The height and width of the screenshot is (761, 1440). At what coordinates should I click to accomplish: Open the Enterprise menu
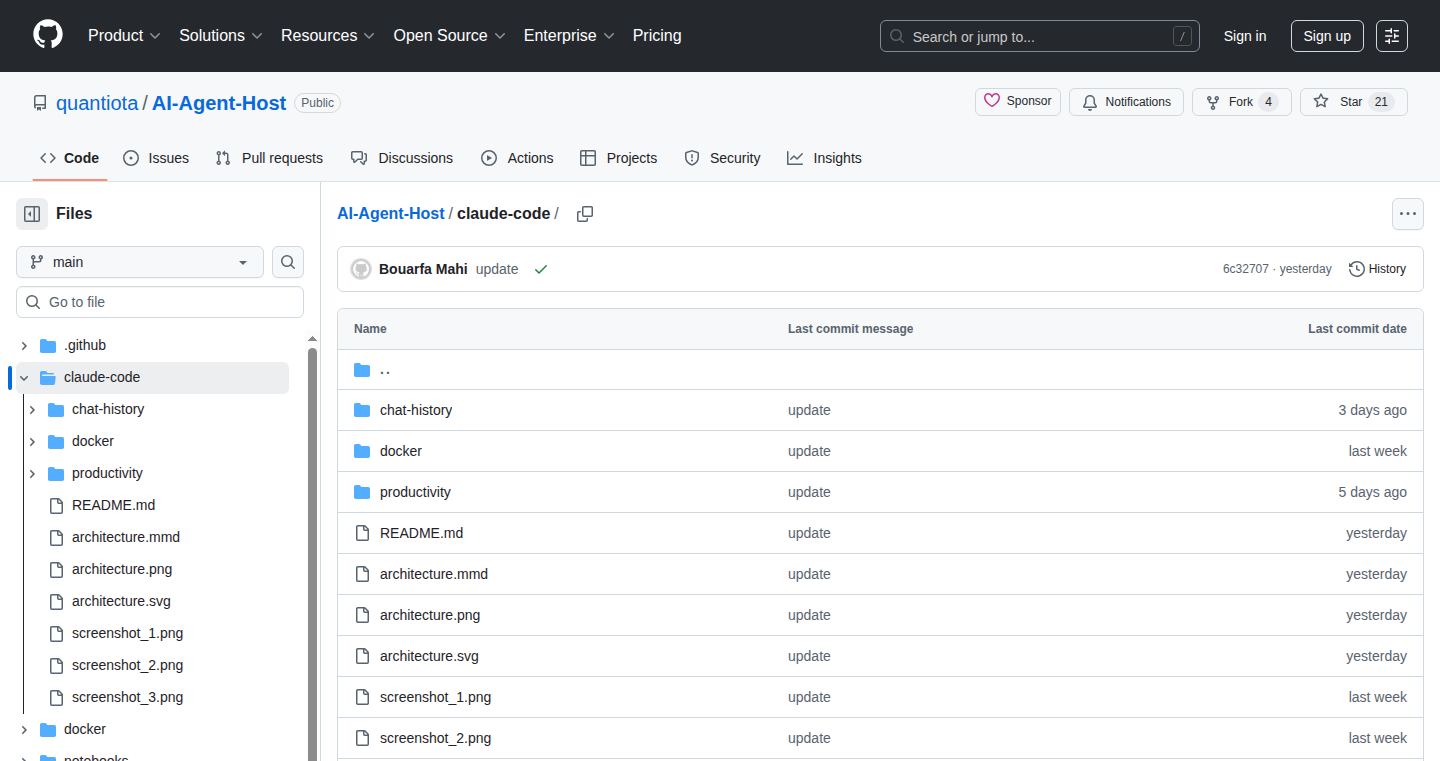point(569,35)
